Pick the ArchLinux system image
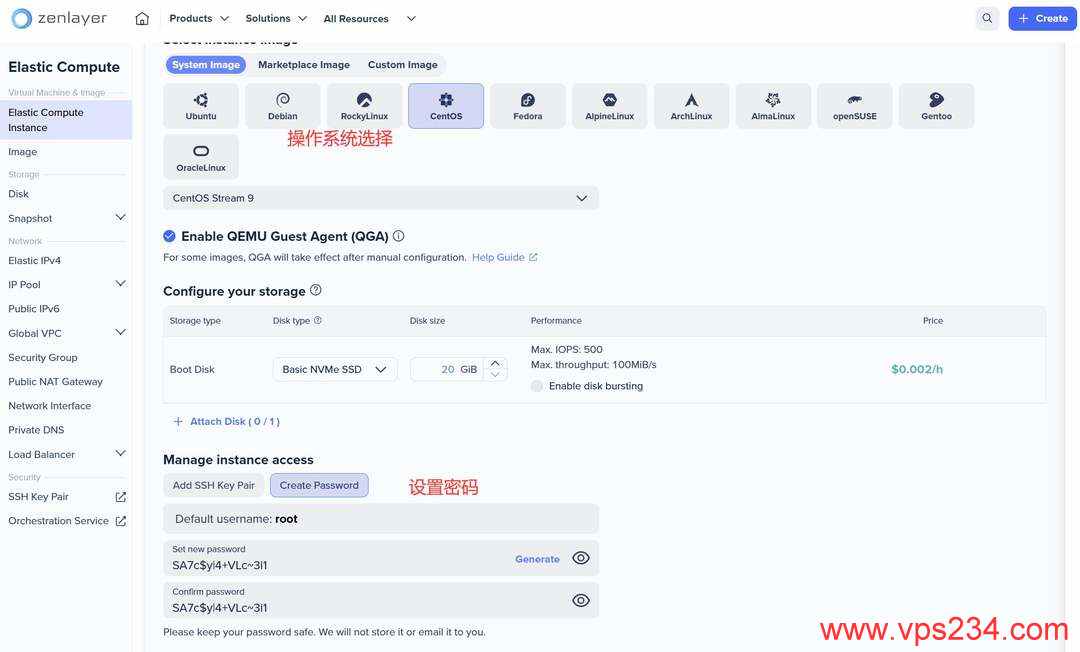 (691, 105)
